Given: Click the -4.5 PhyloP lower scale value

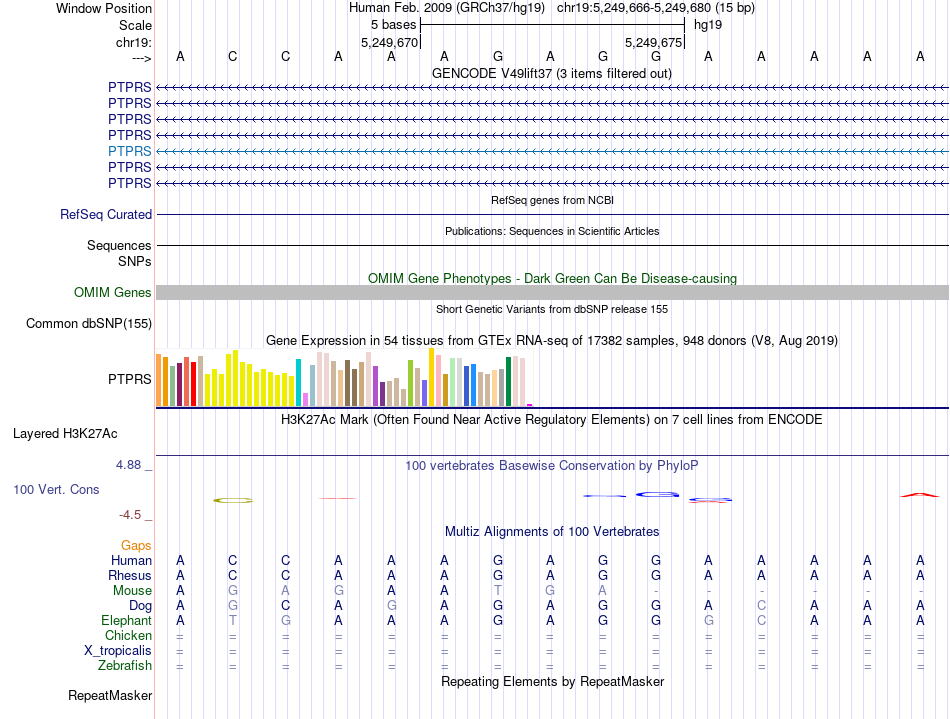Looking at the screenshot, I should click(130, 515).
